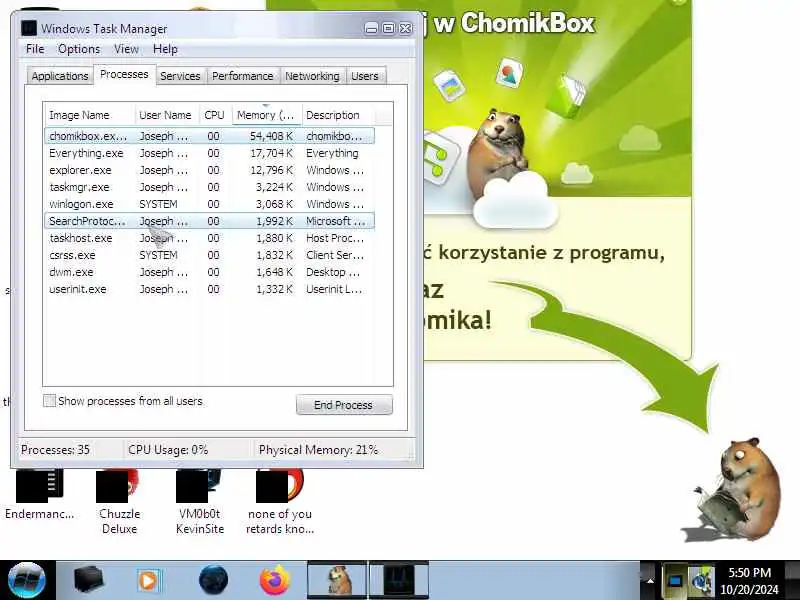800x600 pixels.
Task: Click the black folder taskbar icon
Action: (88, 580)
